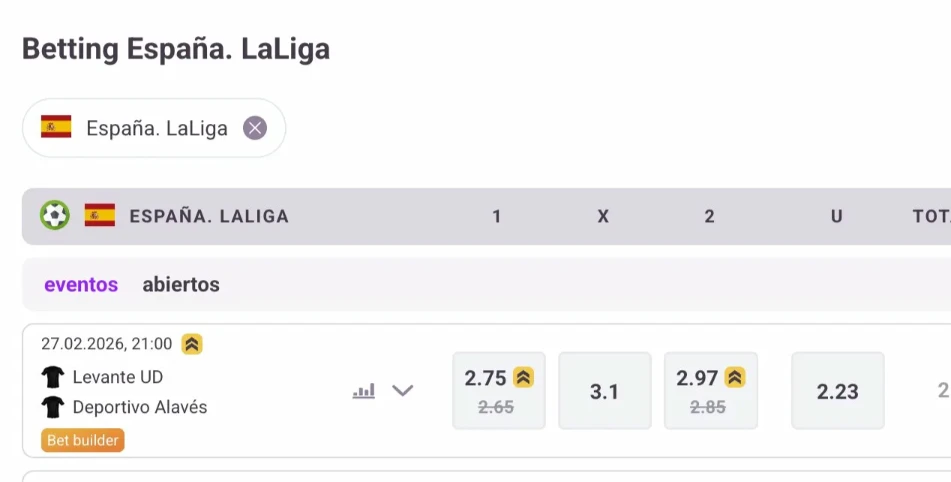The width and height of the screenshot is (951, 482).
Task: Select home win odds 2.75
Action: point(498,390)
